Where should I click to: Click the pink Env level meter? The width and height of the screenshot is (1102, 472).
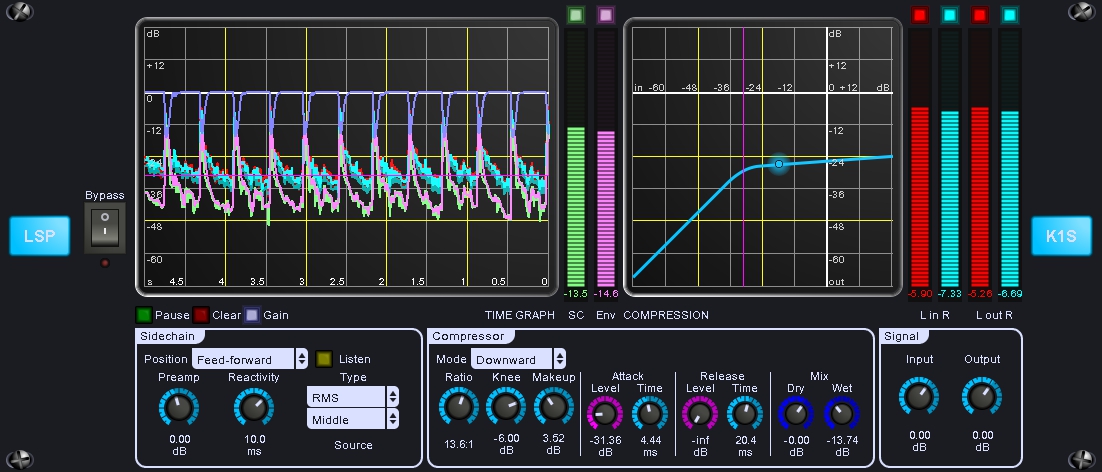point(606,158)
